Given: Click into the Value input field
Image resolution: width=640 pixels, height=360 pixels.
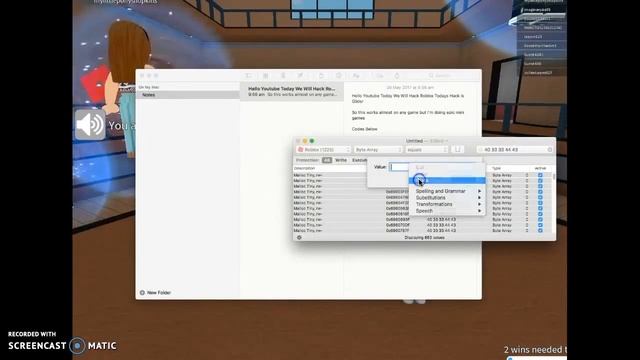Looking at the screenshot, I should click(399, 167).
